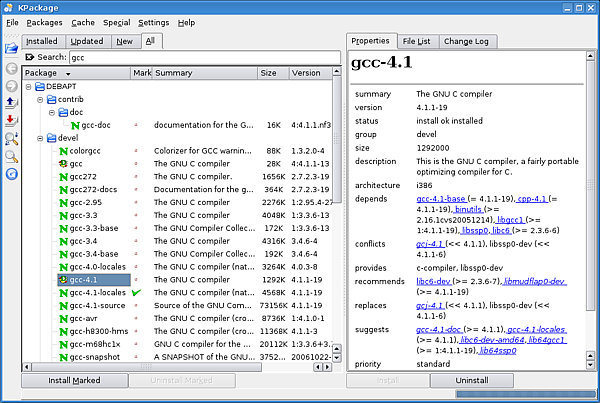The width and height of the screenshot is (600, 403).
Task: Click the expand tree (blue up arrow) icon
Action: point(11,101)
